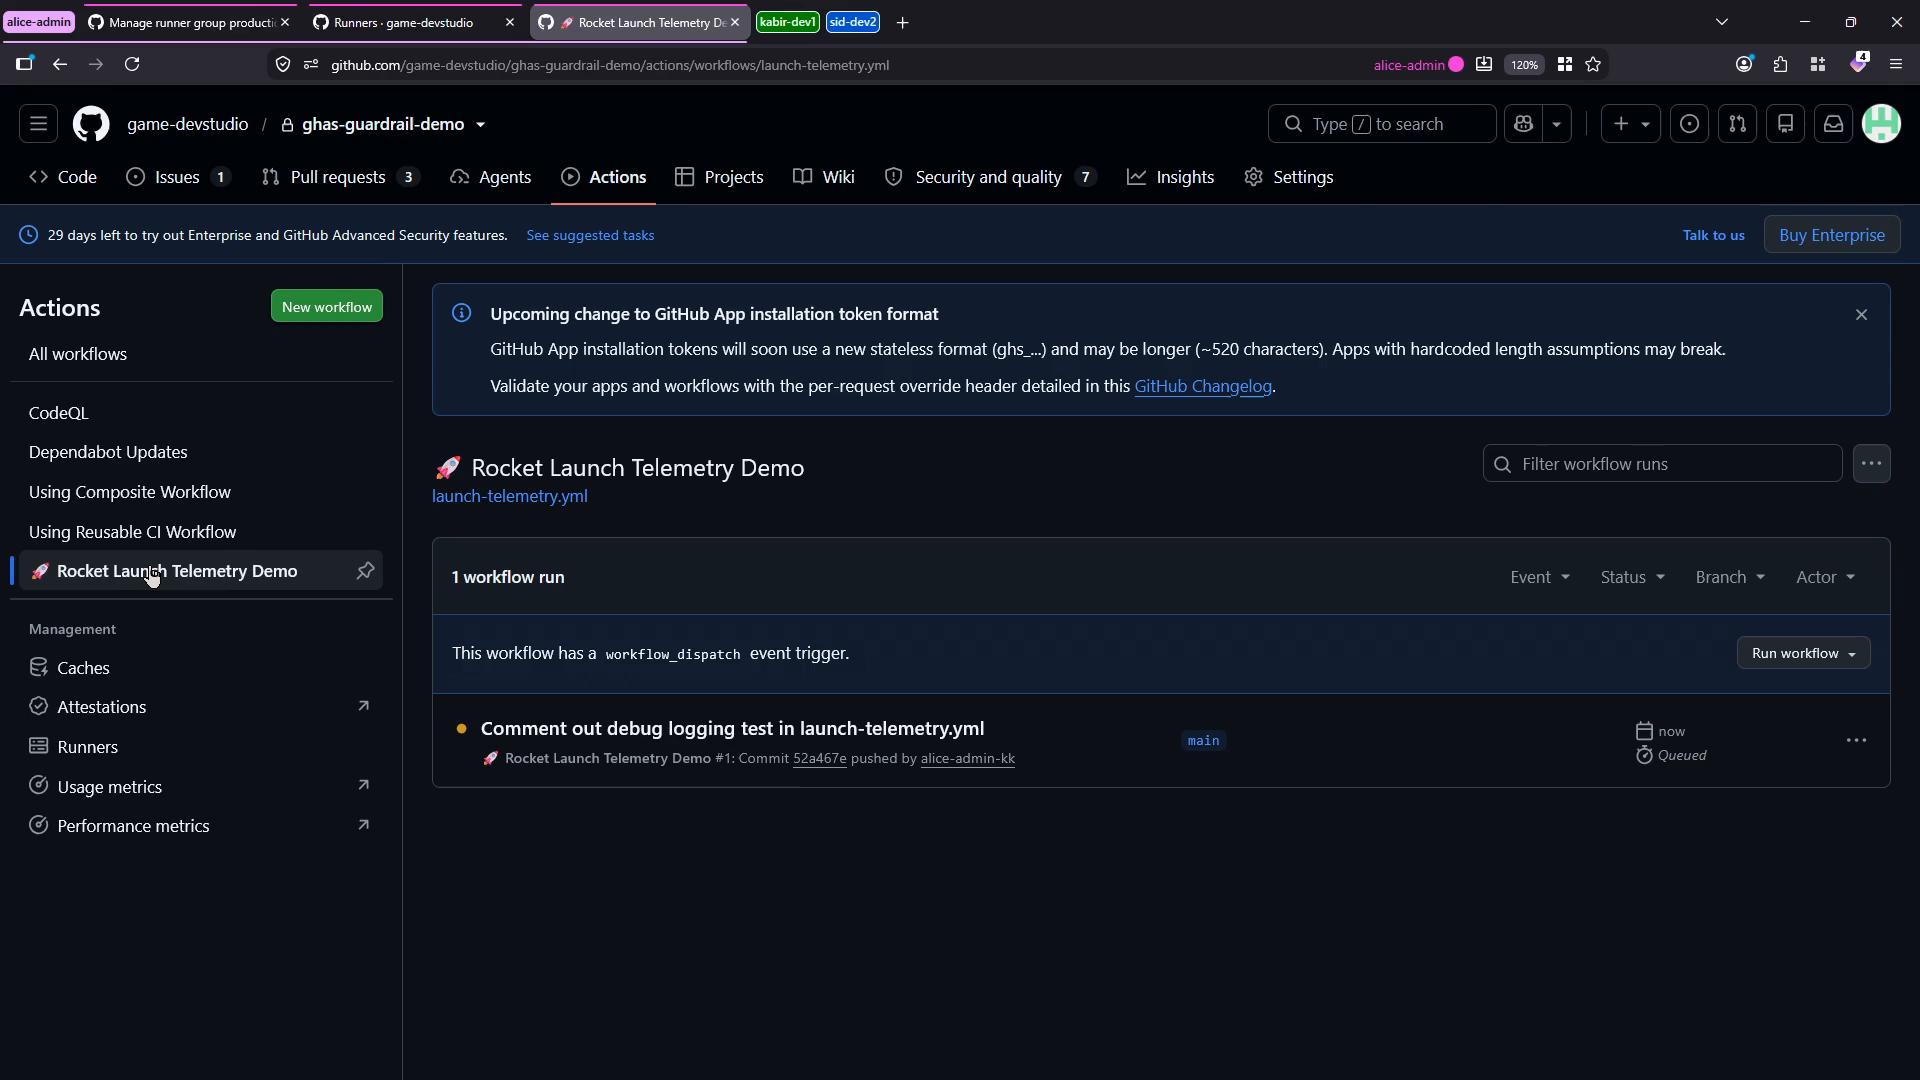
Task: Click the Buy Enterprise button
Action: click(1831, 235)
